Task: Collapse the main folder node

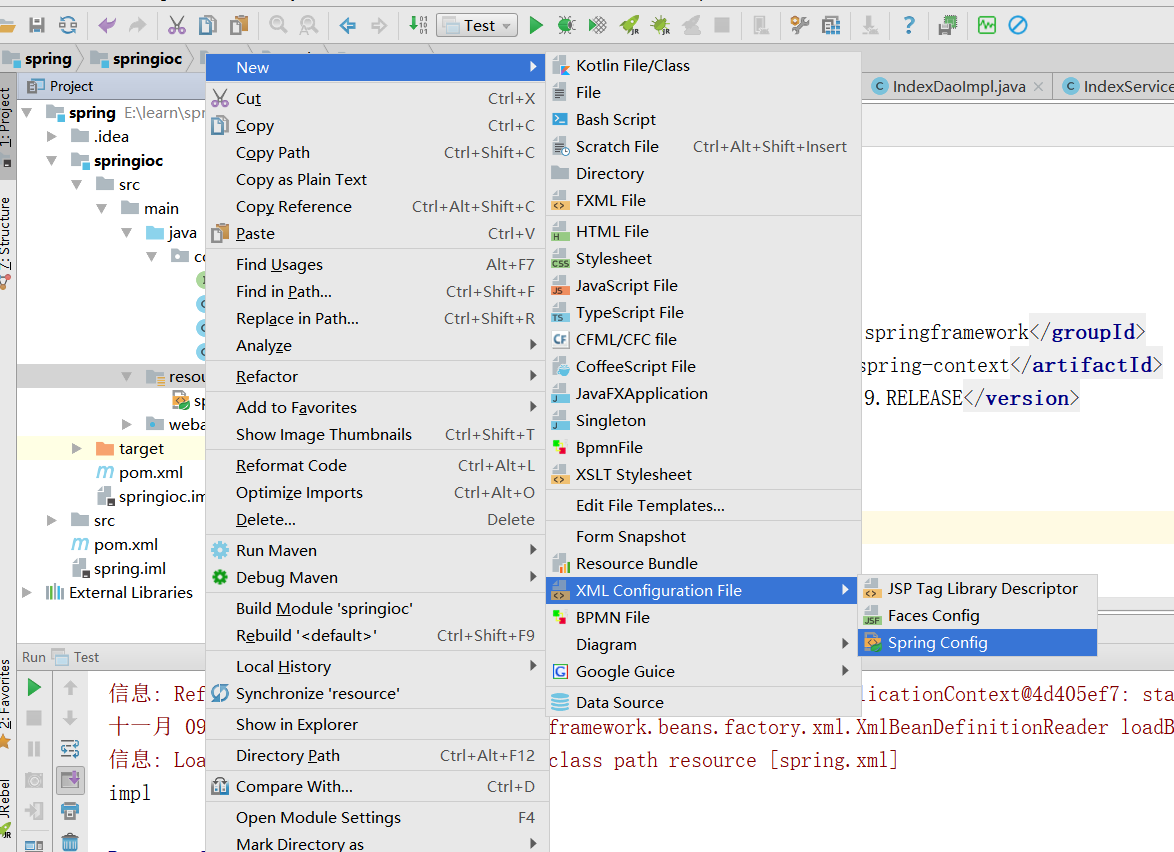Action: click(101, 208)
